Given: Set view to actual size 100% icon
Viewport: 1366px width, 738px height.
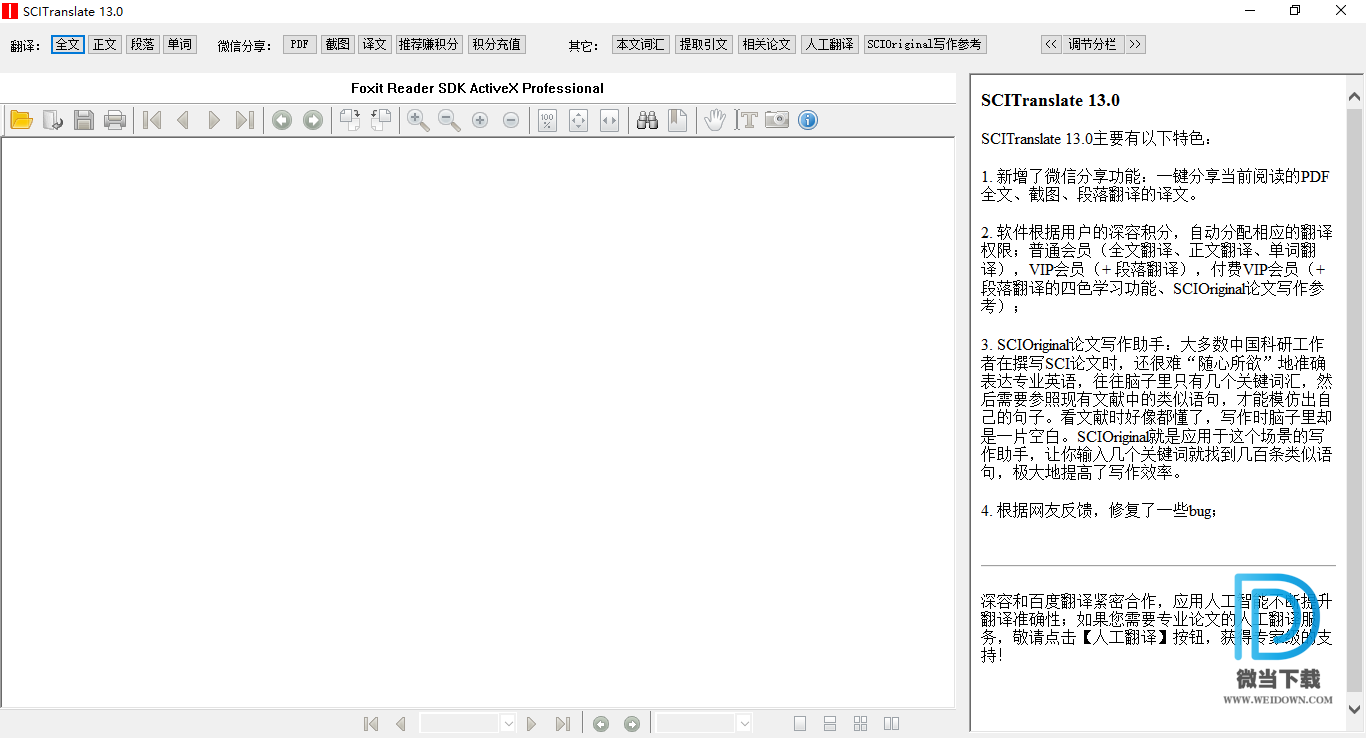Looking at the screenshot, I should point(547,120).
